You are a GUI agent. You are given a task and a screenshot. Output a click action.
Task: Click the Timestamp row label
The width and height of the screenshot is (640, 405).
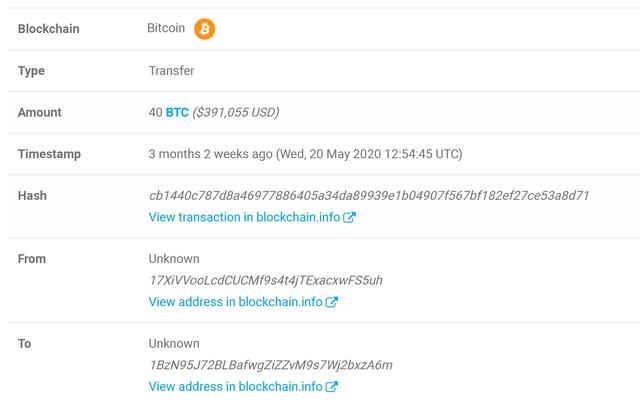click(x=49, y=154)
